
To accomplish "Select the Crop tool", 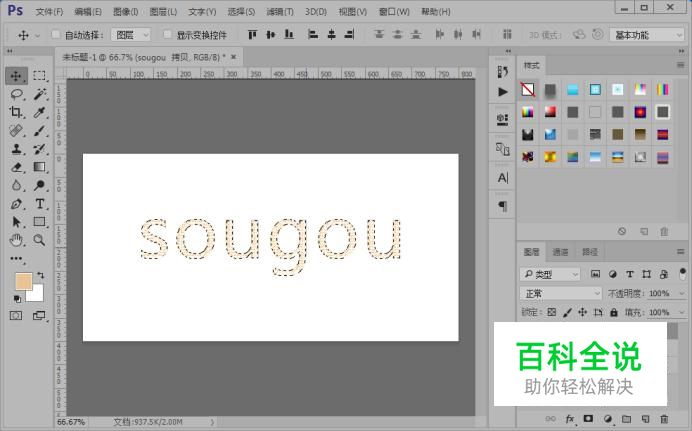I will (x=16, y=112).
